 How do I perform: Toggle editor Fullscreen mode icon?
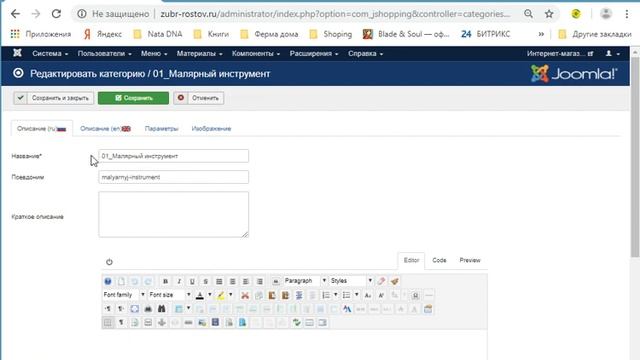tap(135, 309)
